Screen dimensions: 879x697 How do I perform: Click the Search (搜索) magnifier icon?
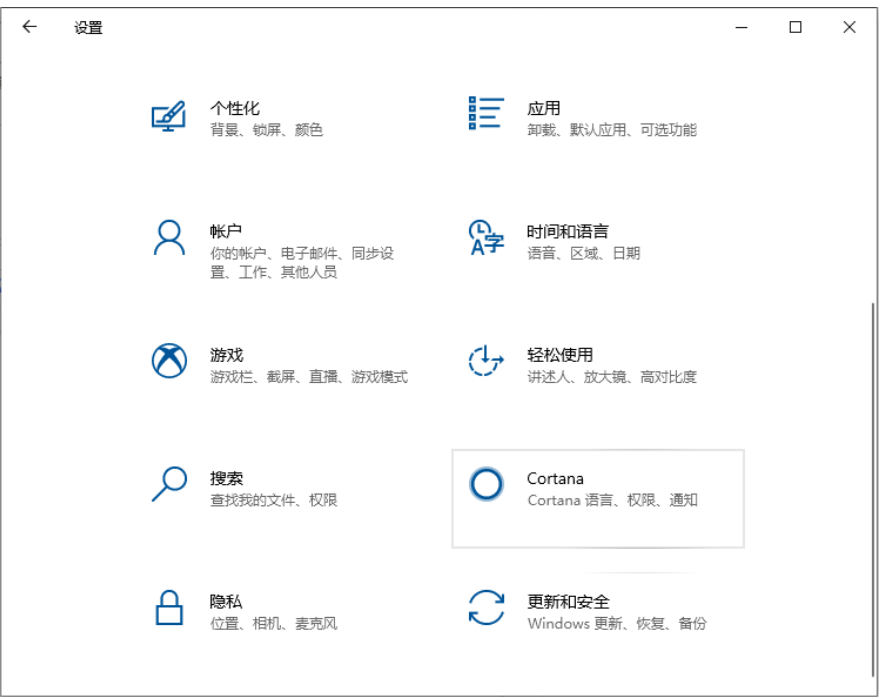coord(169,484)
